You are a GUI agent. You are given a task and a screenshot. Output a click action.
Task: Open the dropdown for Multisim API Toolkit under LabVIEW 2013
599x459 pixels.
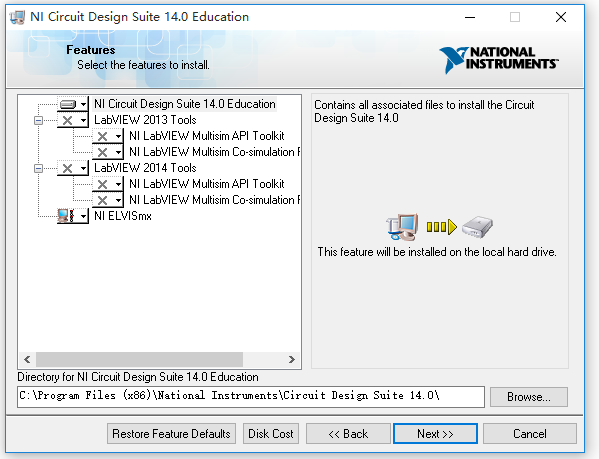point(108,136)
